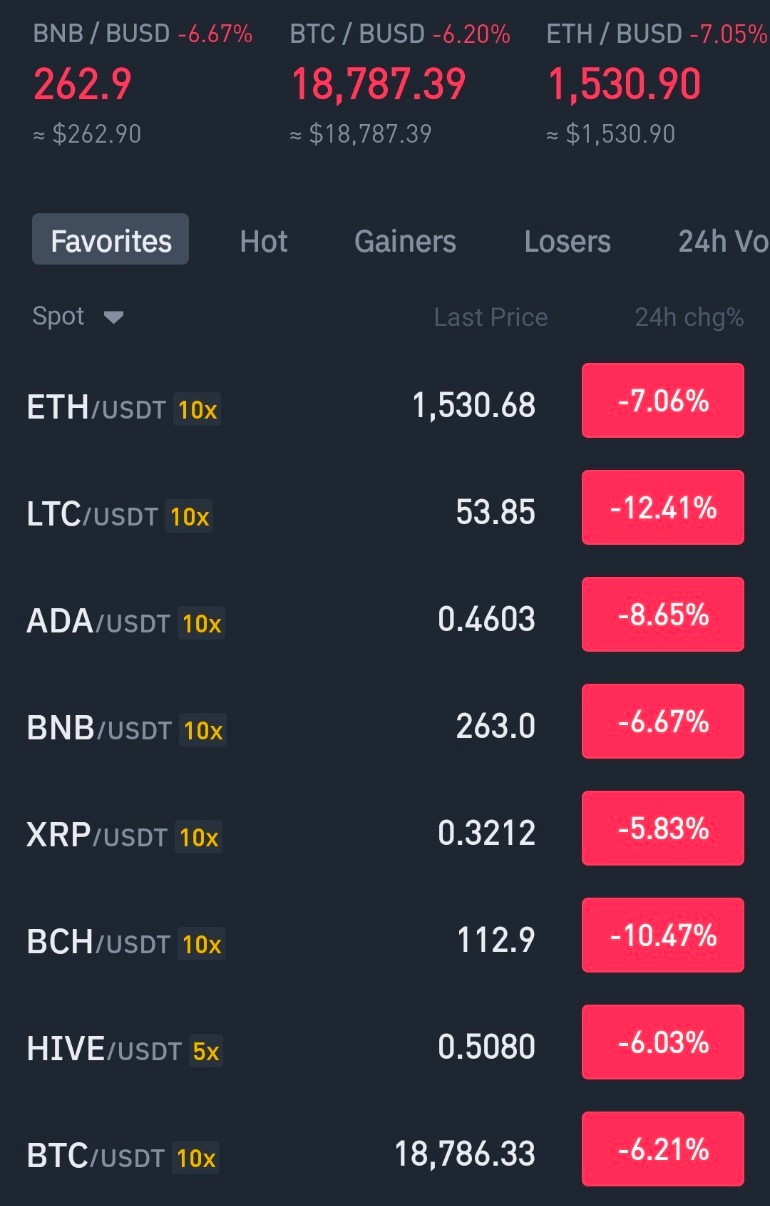Screen dimensions: 770x1206
Task: Click the 10x margin tag on BTC/USDT
Action: click(195, 1158)
